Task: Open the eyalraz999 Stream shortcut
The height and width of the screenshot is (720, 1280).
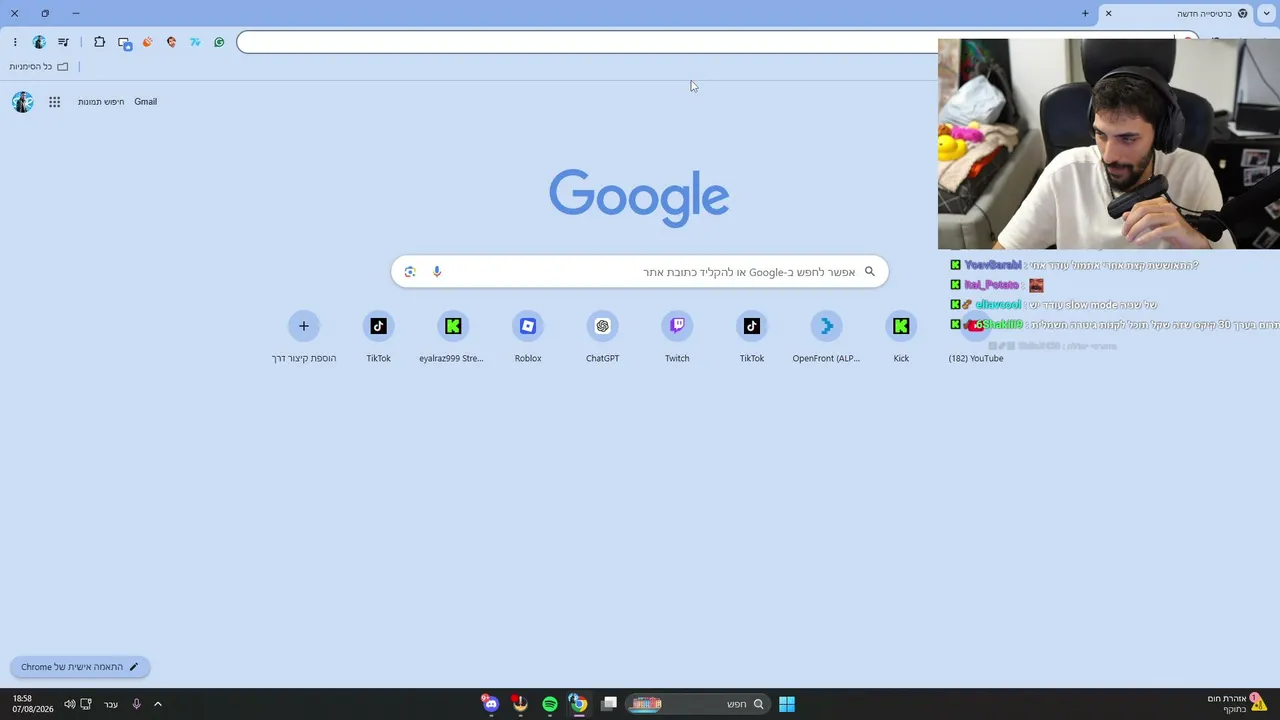Action: 453,336
